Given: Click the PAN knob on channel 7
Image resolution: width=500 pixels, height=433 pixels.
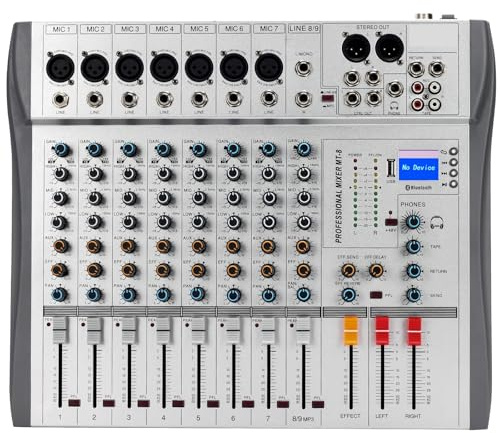Looking at the screenshot, I should (x=268, y=295).
